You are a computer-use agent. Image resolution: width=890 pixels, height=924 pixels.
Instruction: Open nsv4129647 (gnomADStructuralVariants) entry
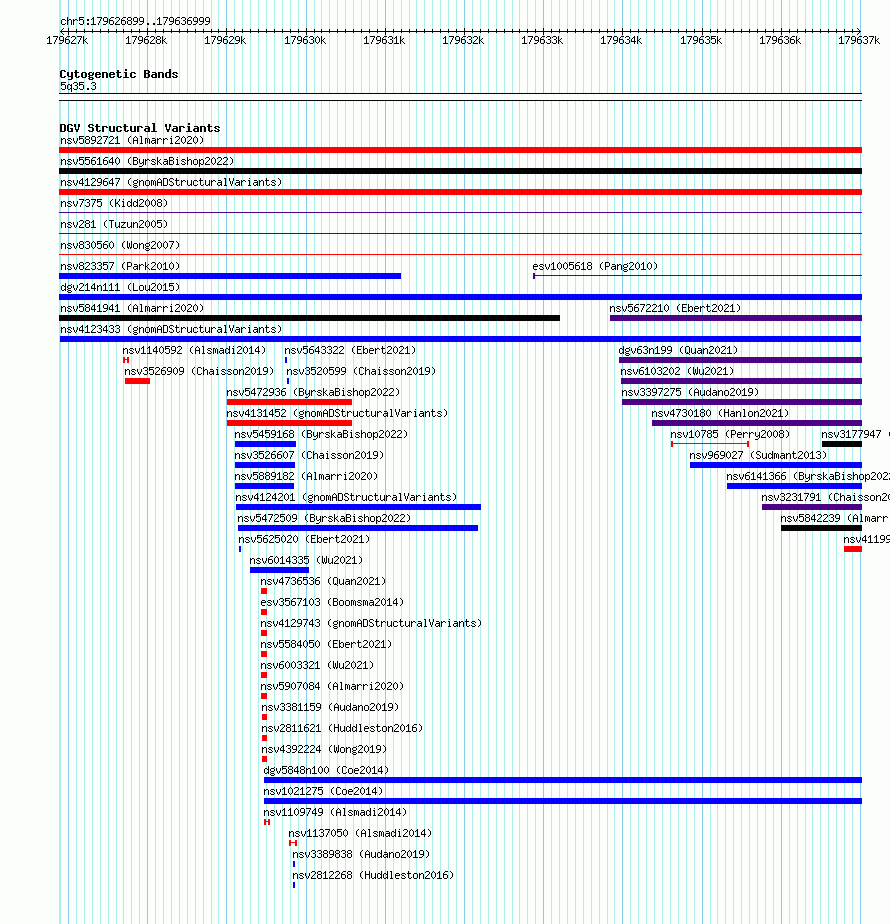click(x=171, y=183)
